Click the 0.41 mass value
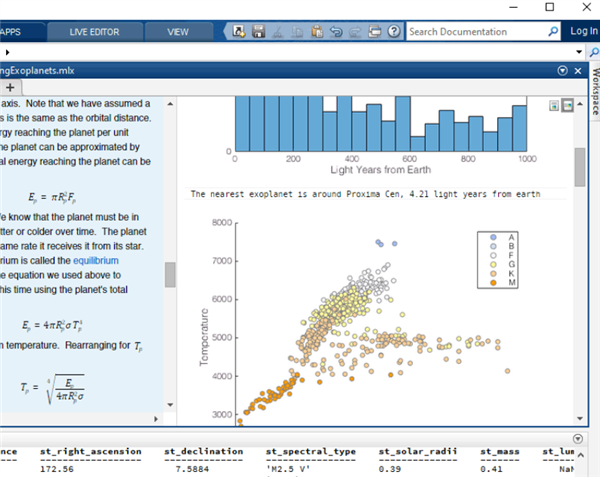 tap(491, 469)
